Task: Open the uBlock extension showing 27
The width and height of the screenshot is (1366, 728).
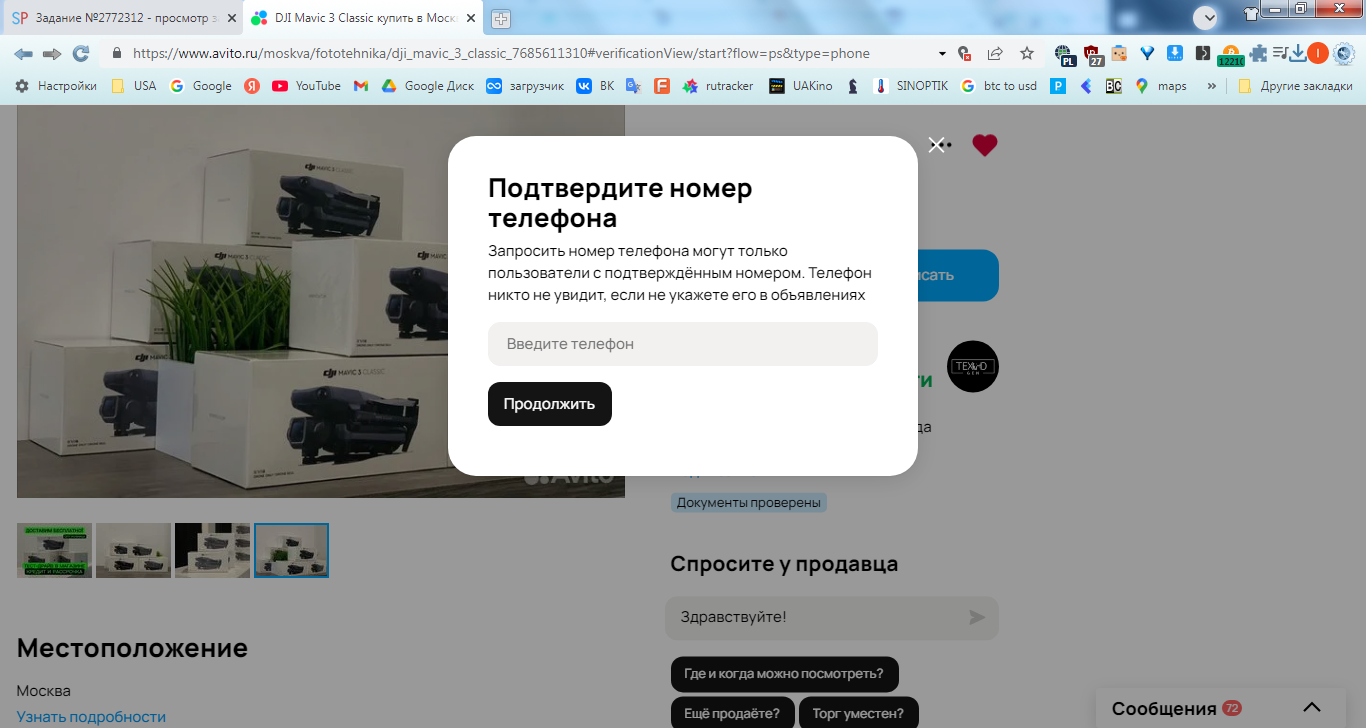Action: pos(1094,55)
